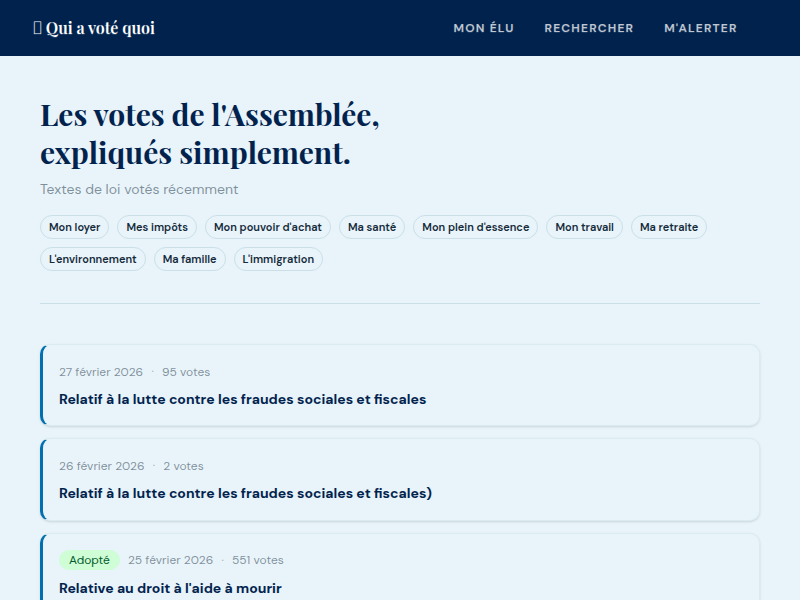Image resolution: width=800 pixels, height=600 pixels.
Task: Click the green "Adopté" status badge
Action: pos(90,560)
